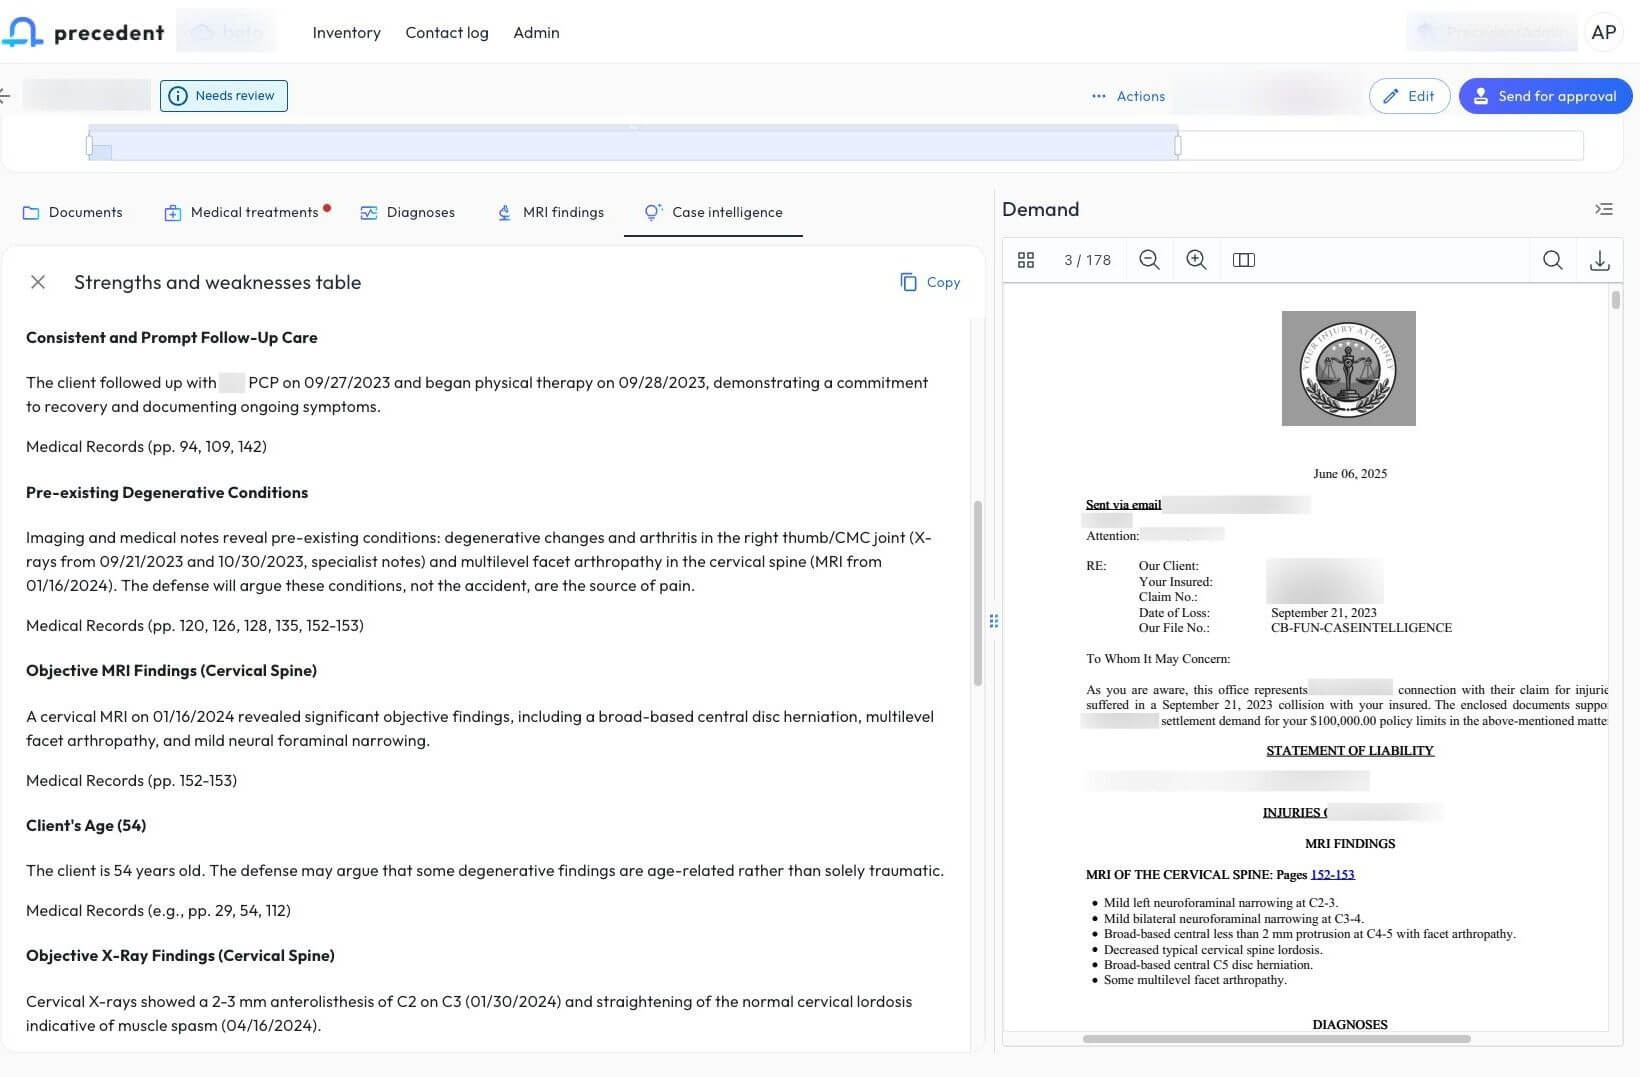Select the MRI findings tab

click(x=551, y=212)
